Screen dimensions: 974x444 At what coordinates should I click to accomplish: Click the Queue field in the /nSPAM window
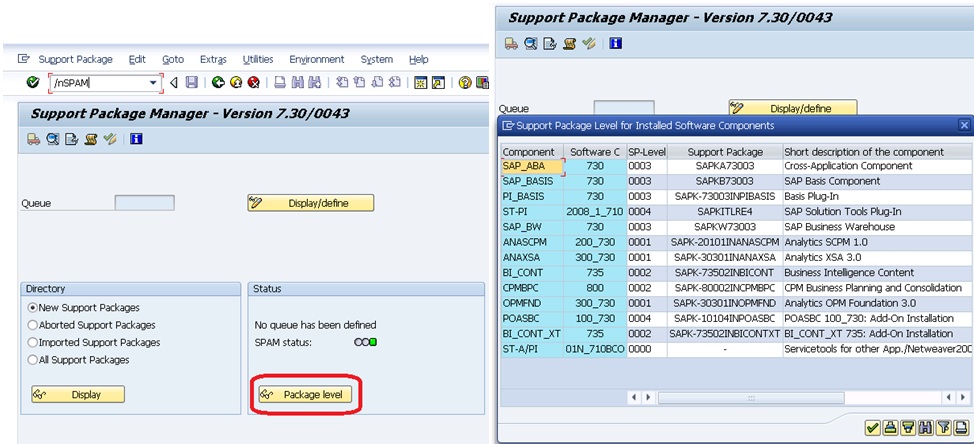point(144,203)
